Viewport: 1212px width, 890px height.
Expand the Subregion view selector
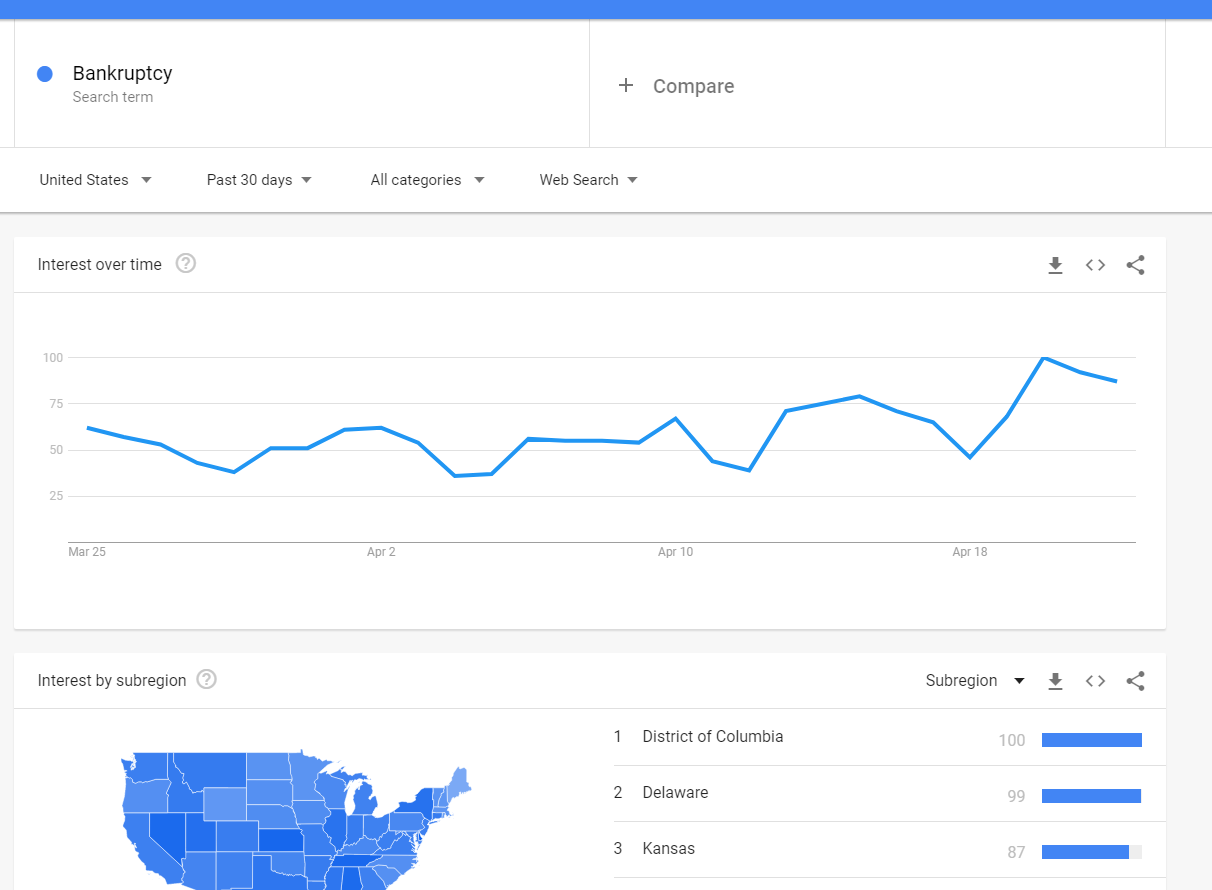point(975,681)
